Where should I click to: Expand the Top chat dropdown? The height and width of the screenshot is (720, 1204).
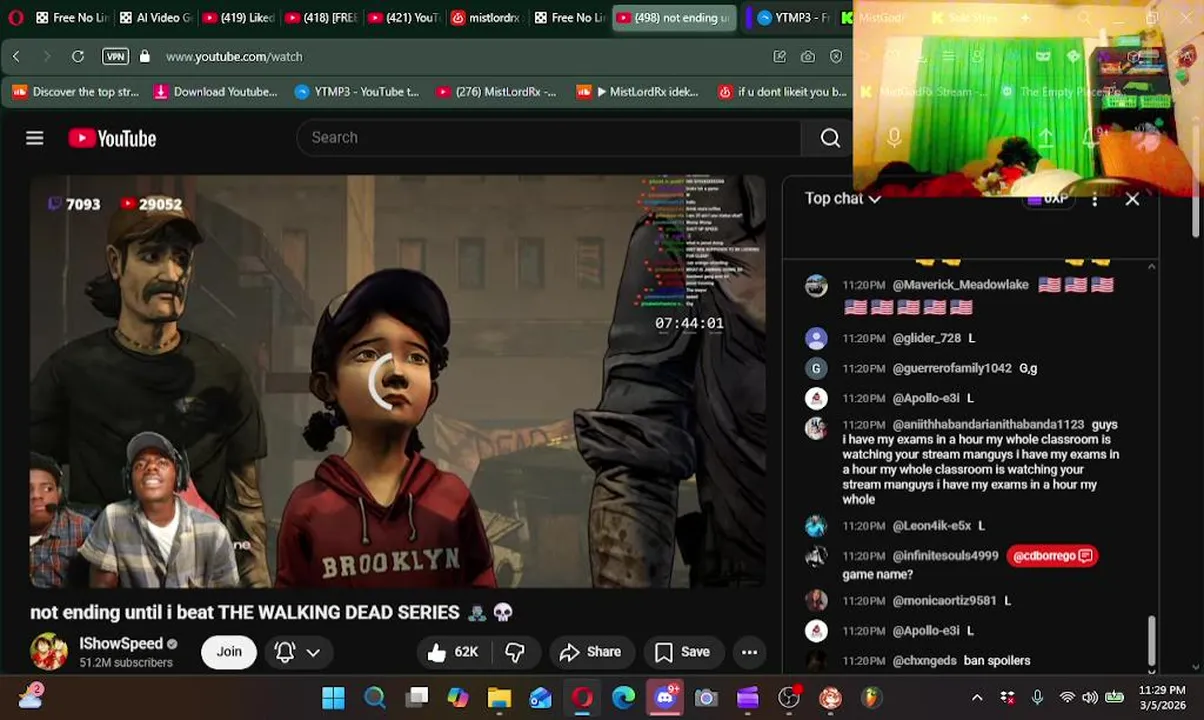[x=843, y=198]
